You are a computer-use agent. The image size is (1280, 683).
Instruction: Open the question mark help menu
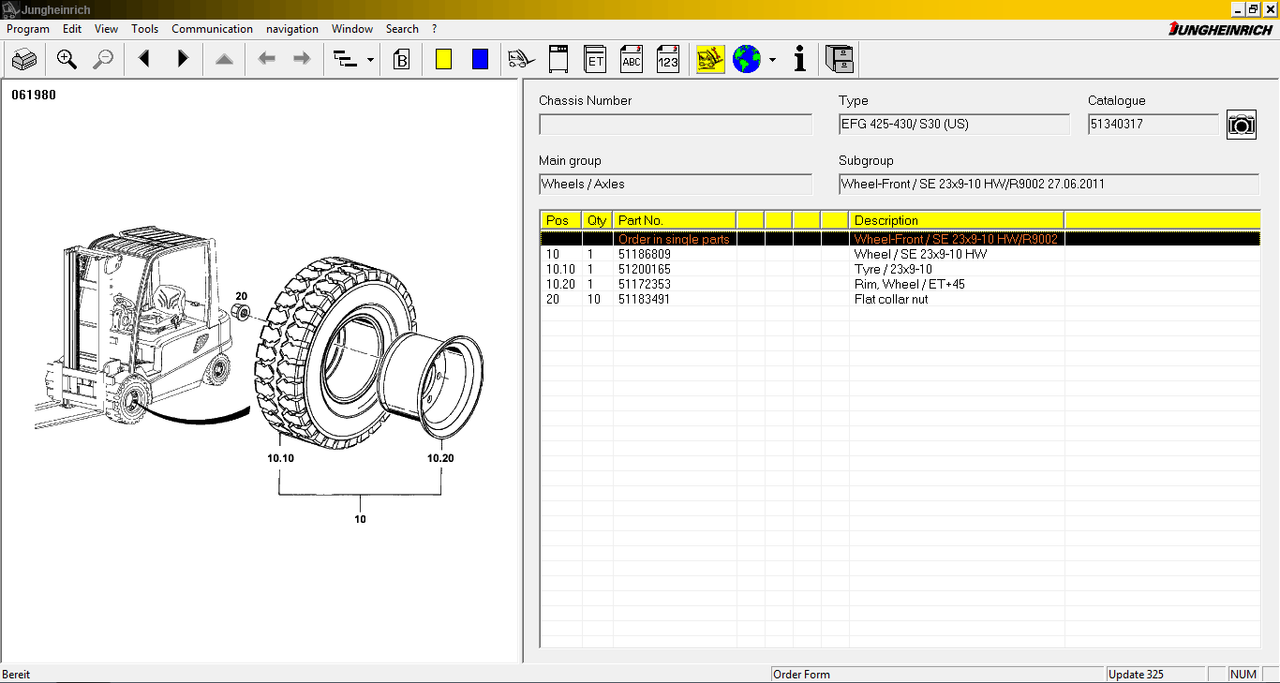tap(434, 29)
